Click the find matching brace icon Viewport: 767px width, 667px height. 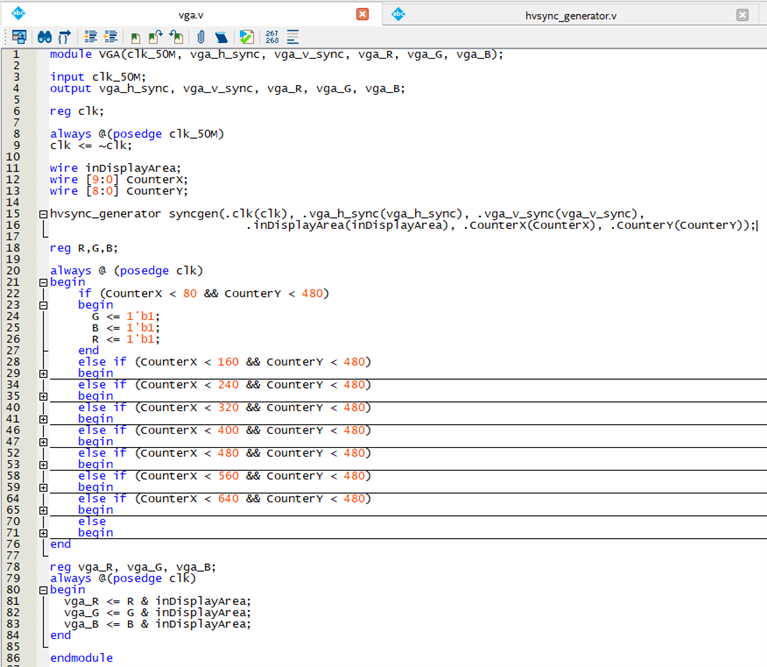click(66, 36)
